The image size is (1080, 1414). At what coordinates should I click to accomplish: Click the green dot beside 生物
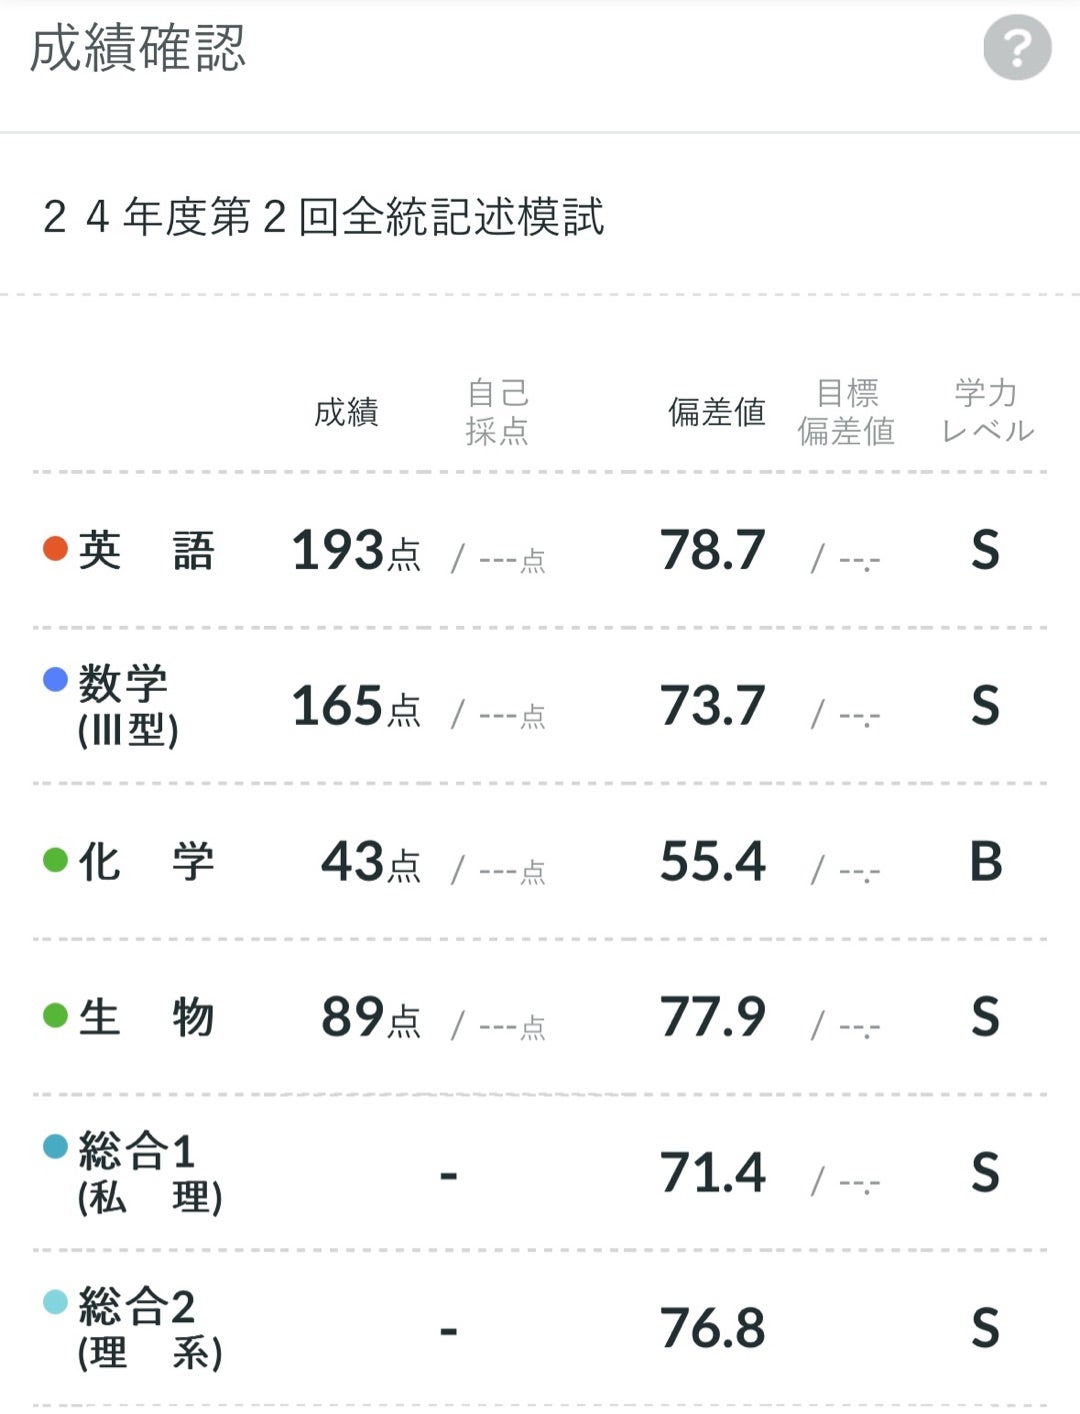point(55,1016)
